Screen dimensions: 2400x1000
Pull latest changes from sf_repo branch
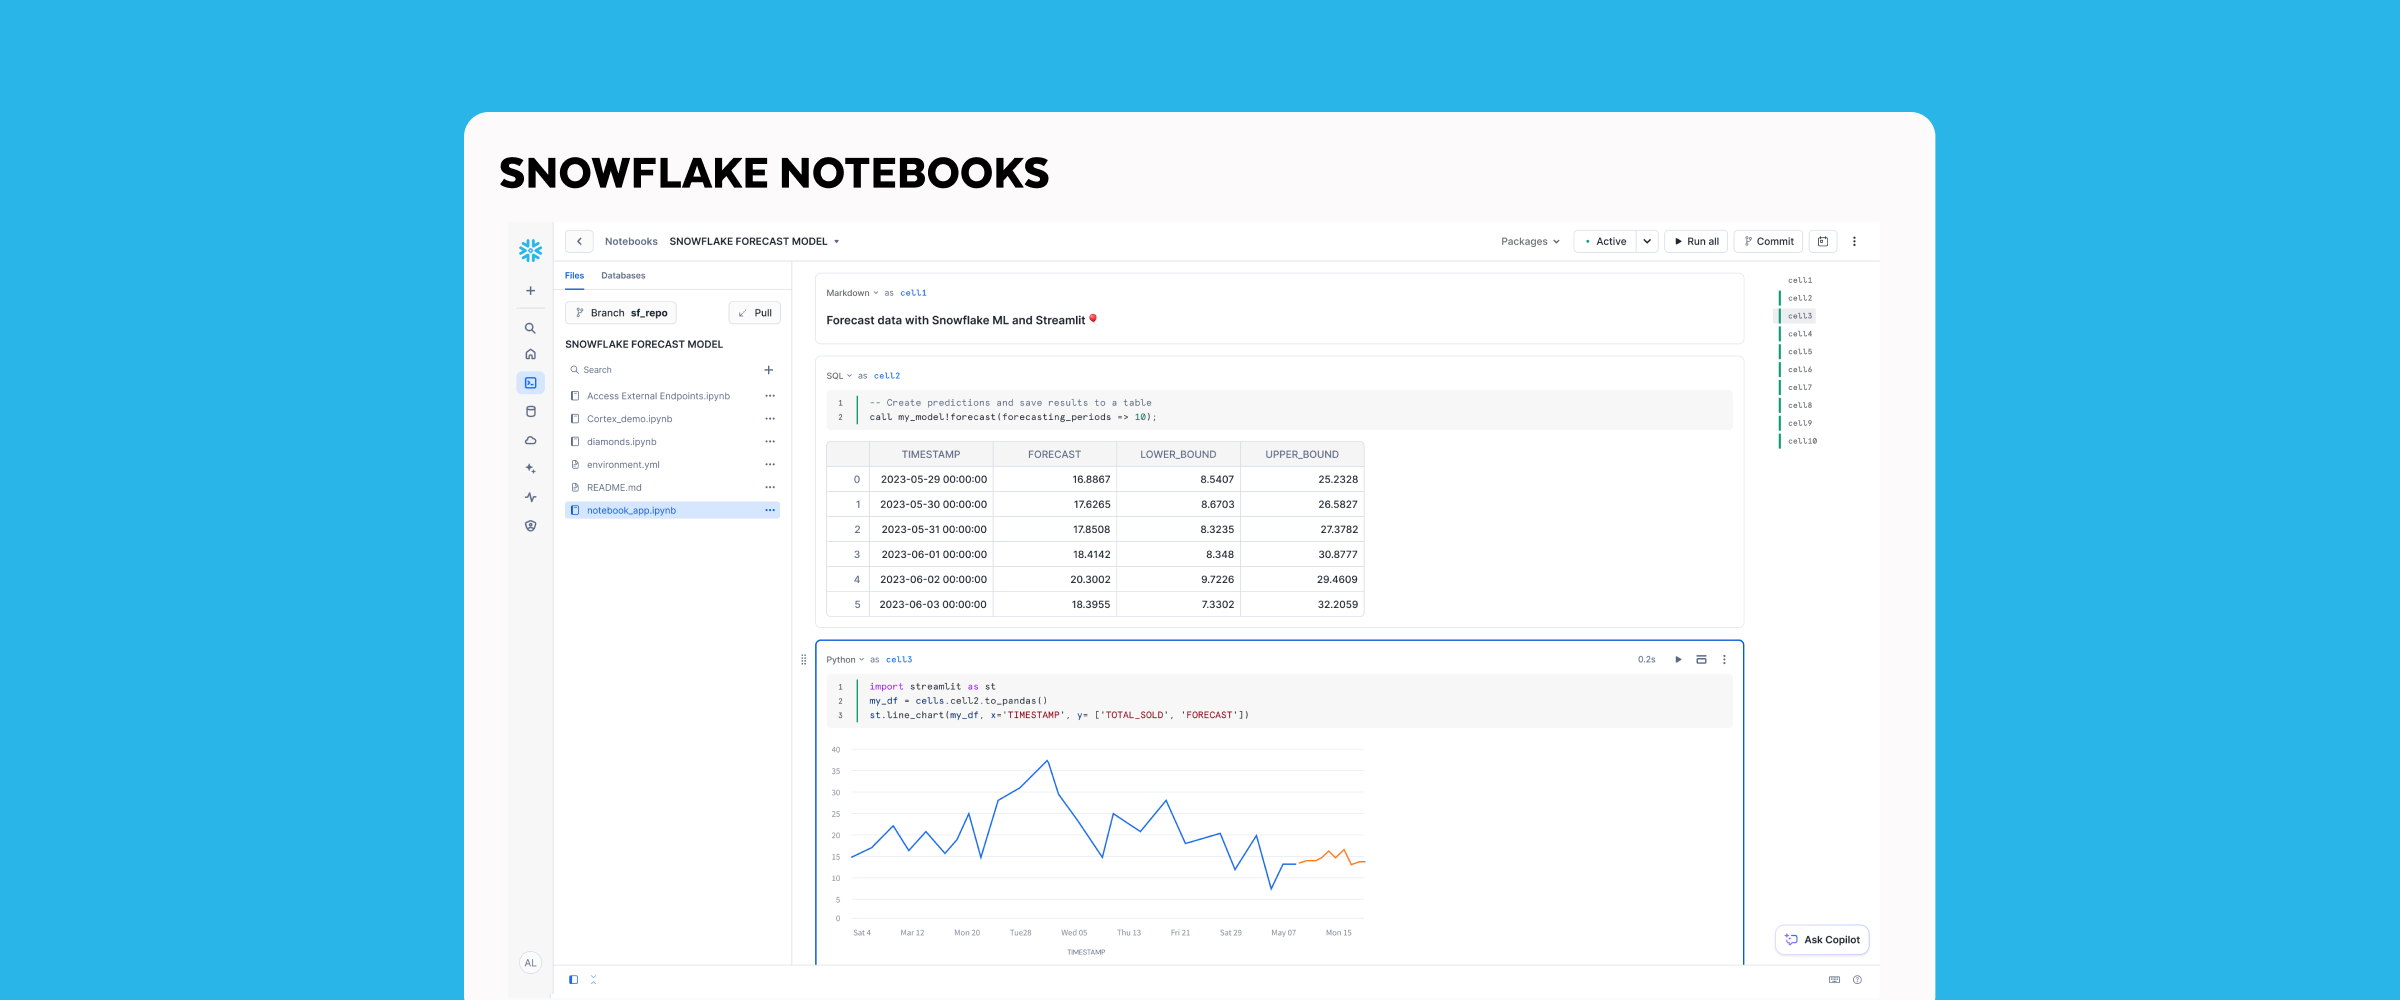(x=754, y=312)
